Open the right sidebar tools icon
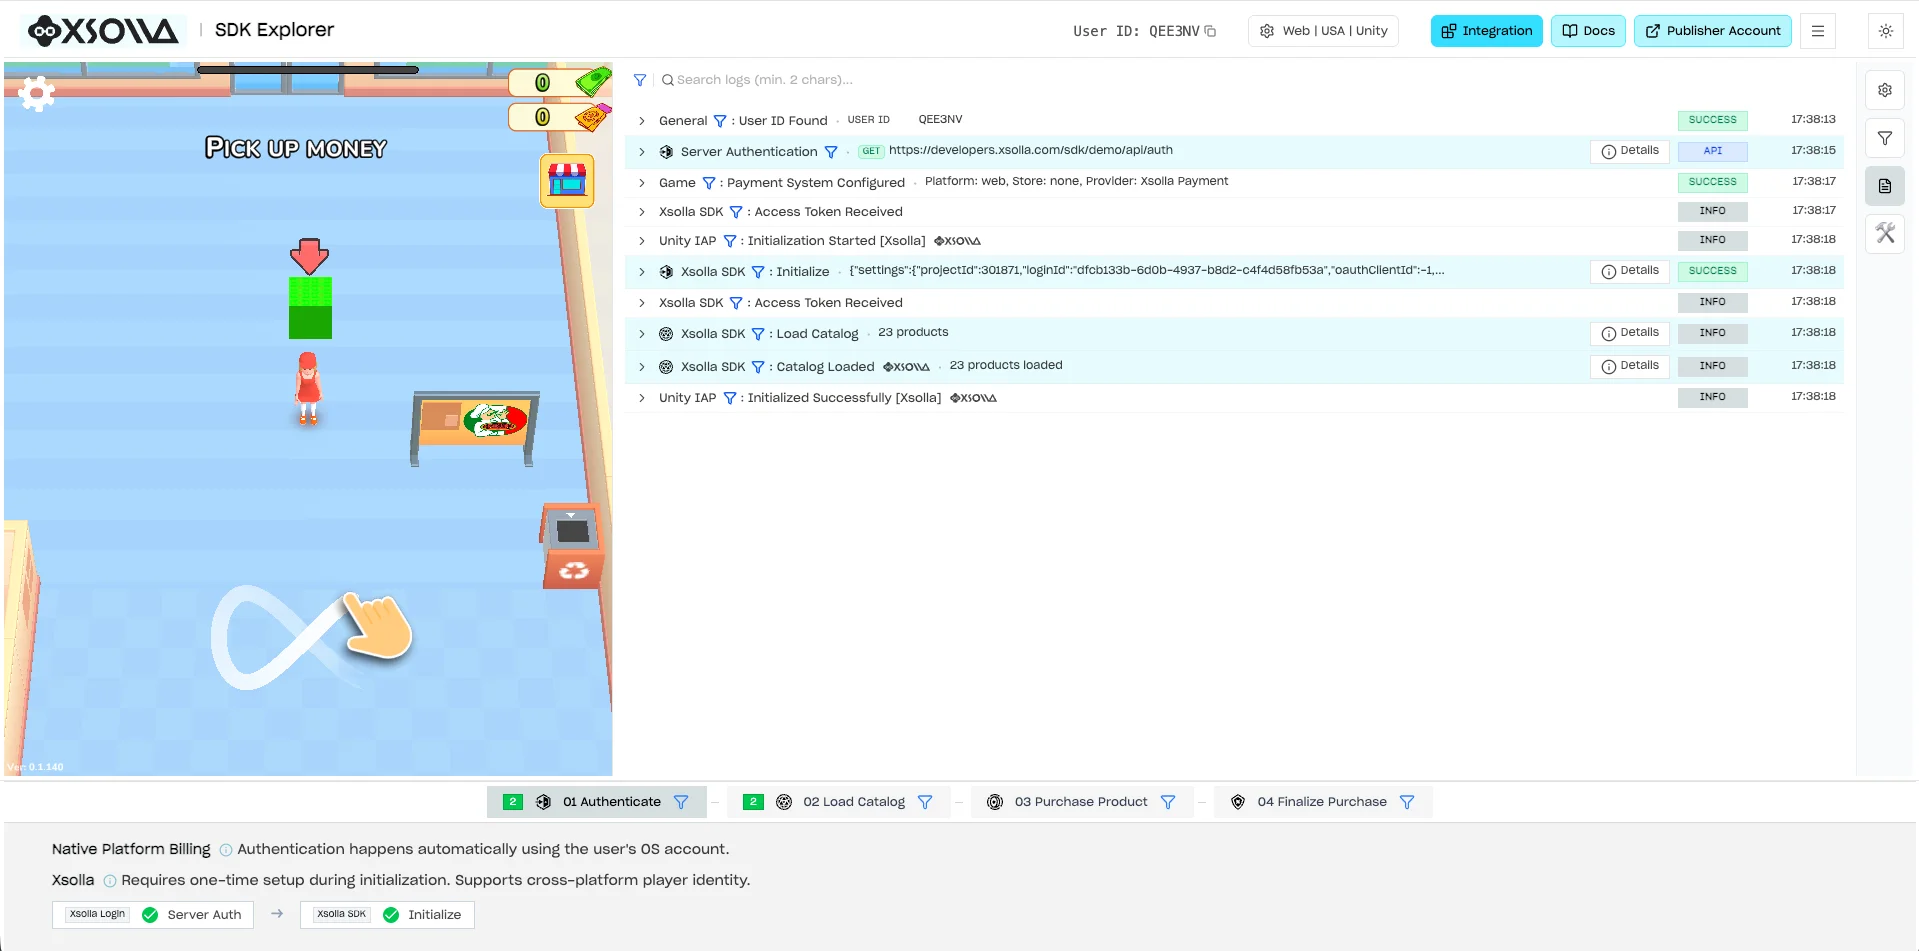 [1884, 234]
